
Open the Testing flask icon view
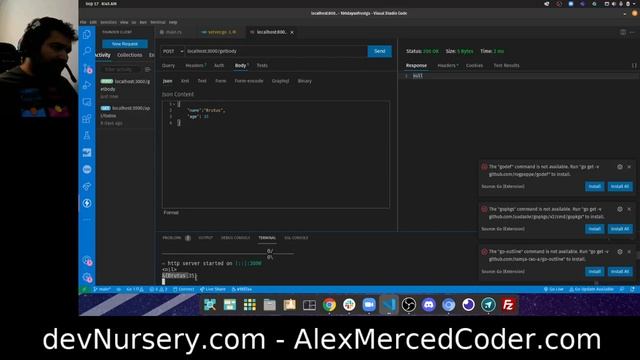[x=87, y=136]
